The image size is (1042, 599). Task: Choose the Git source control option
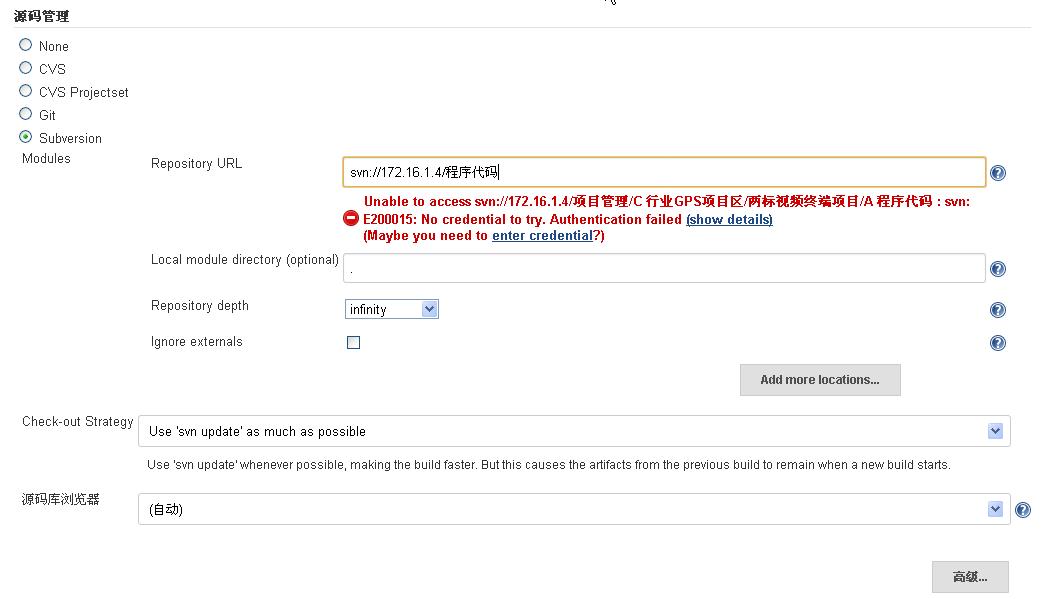pos(26,114)
